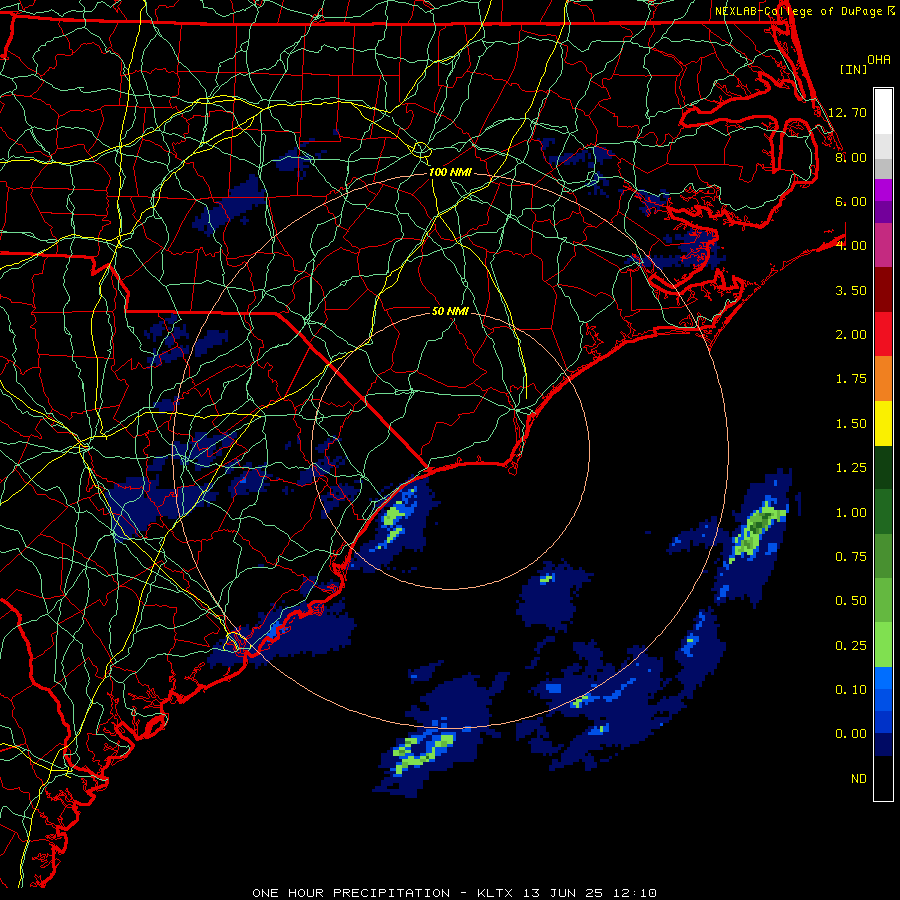Pick the black ND legend swatch
Screen dimensions: 900x900
[x=883, y=778]
